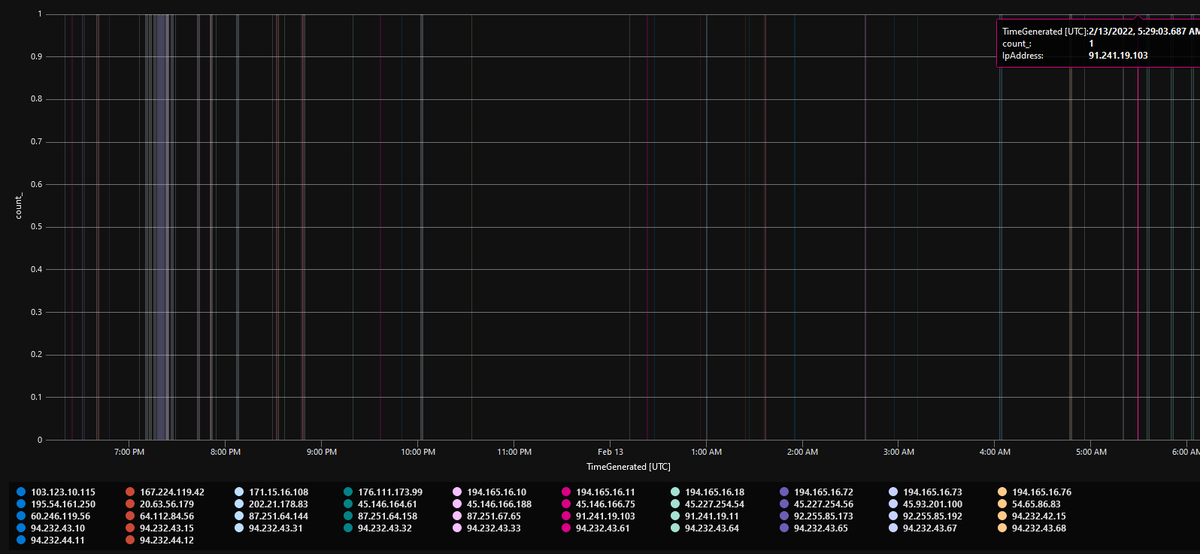Select legend entry 194.165.16.18
The image size is (1200, 554).
(x=707, y=492)
